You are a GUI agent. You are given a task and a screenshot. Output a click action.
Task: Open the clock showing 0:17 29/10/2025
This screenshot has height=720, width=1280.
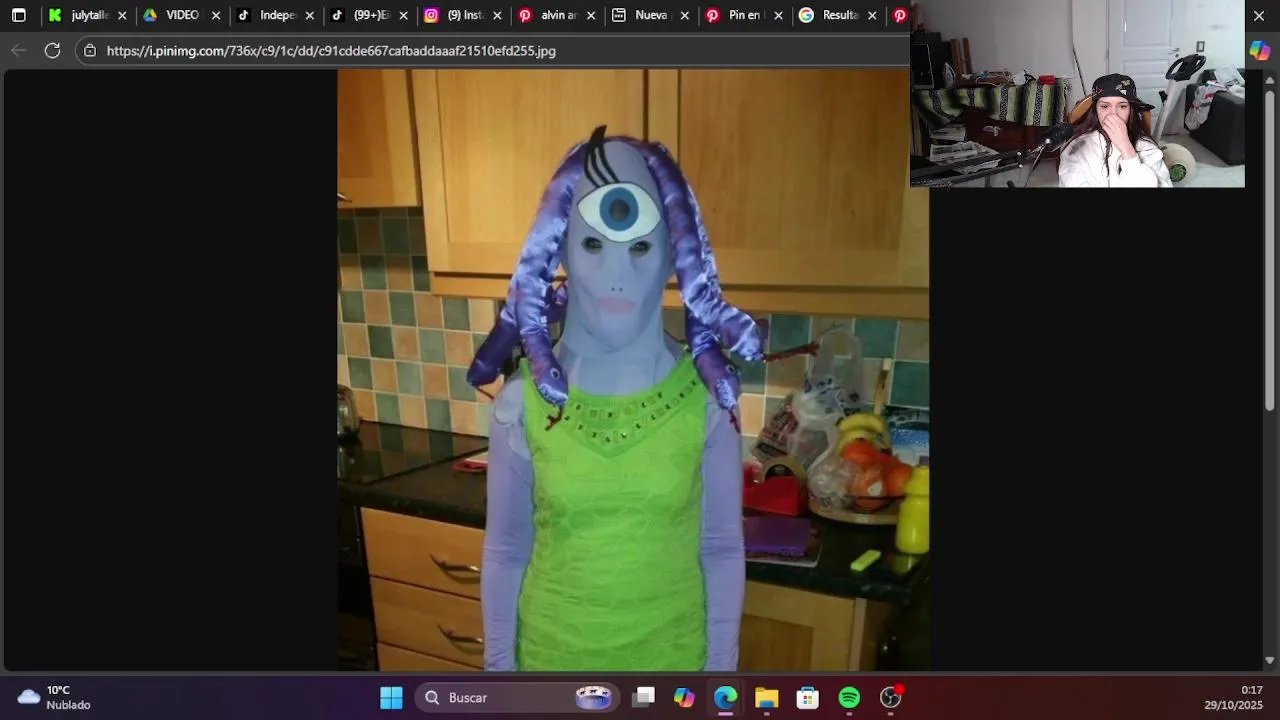(1234, 697)
